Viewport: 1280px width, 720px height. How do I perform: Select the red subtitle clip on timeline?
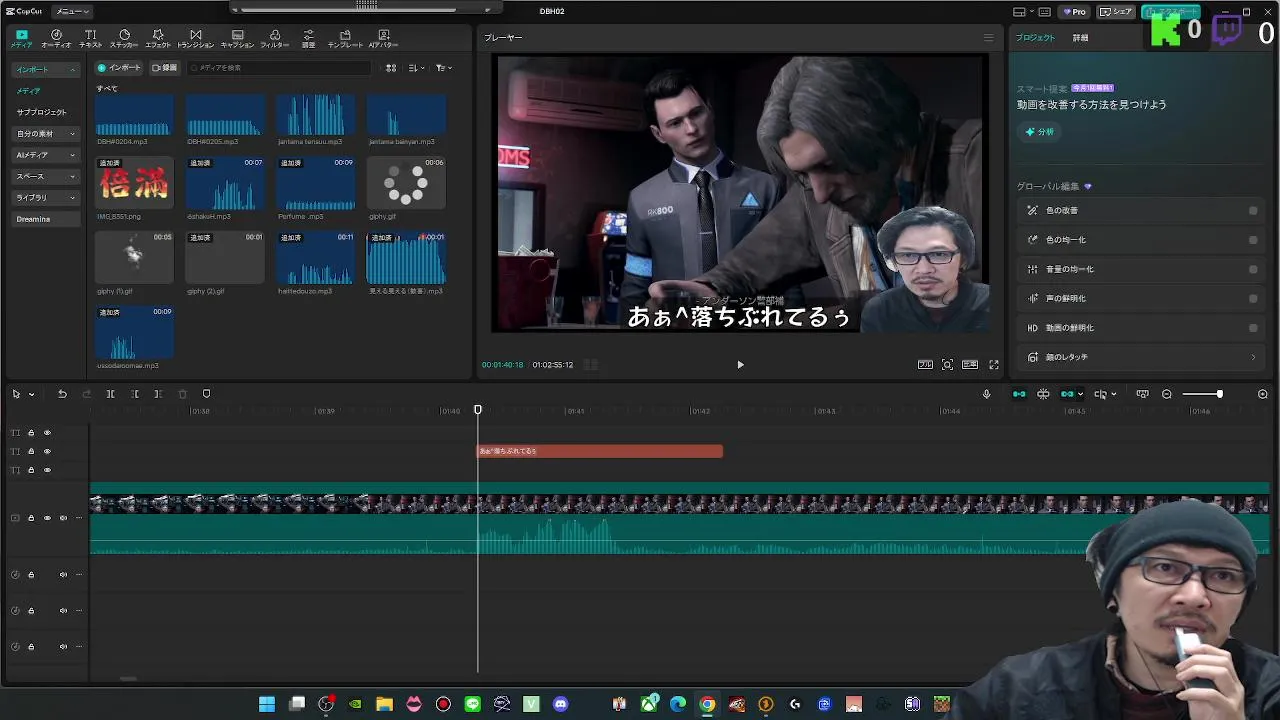(x=600, y=451)
